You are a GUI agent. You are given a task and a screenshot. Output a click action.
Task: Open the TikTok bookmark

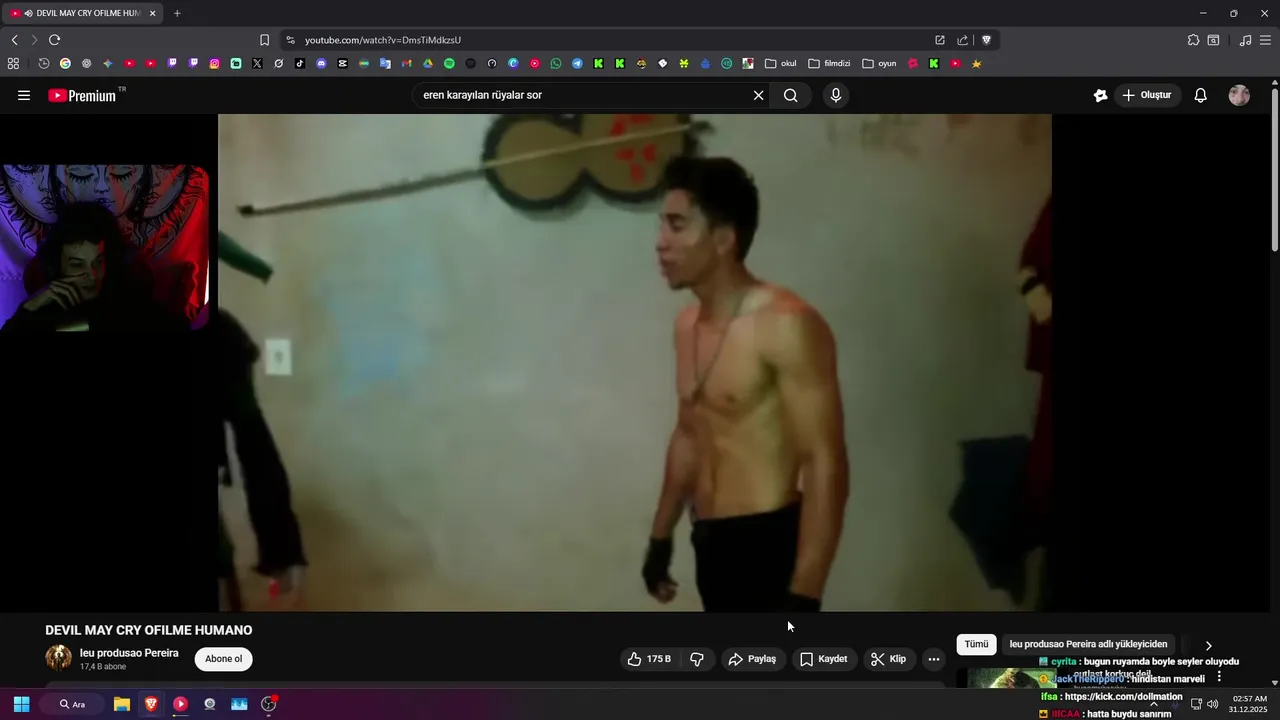coord(300,63)
